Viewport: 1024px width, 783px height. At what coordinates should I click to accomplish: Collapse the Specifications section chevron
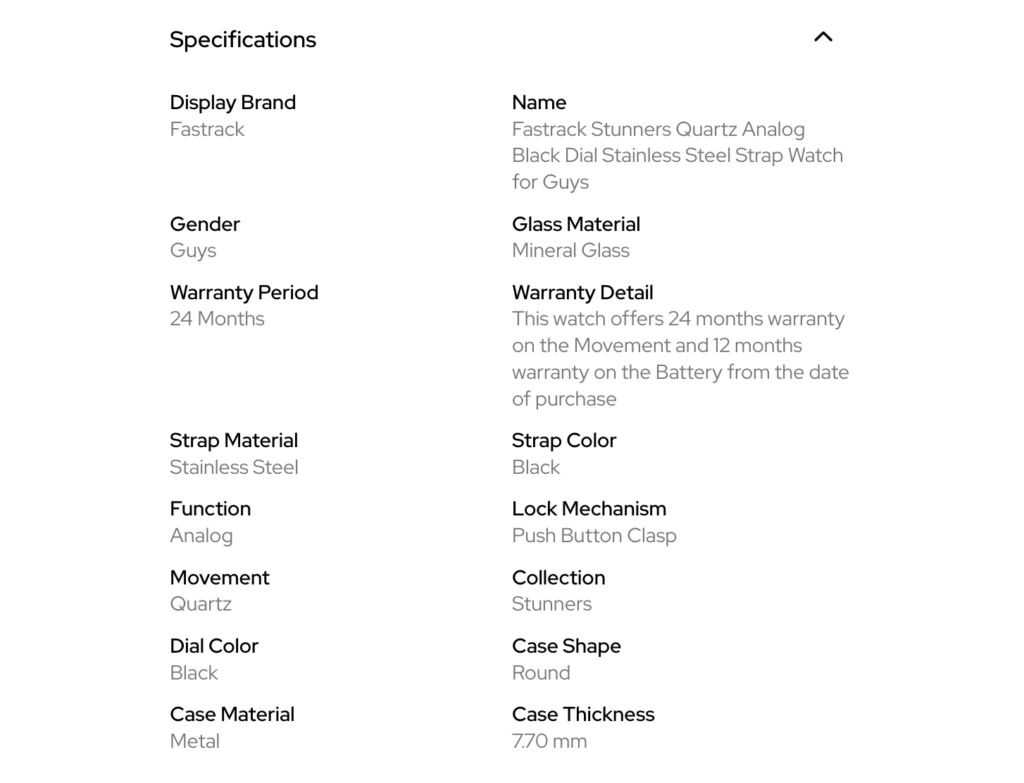point(823,37)
